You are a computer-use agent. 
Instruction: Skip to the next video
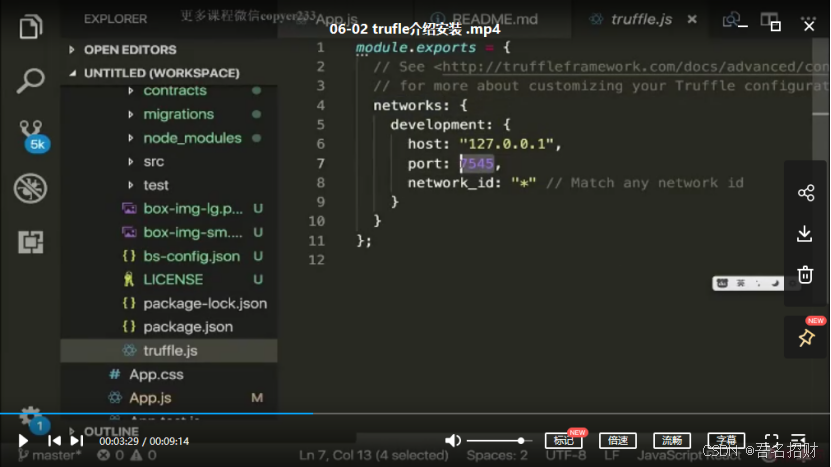coord(77,440)
